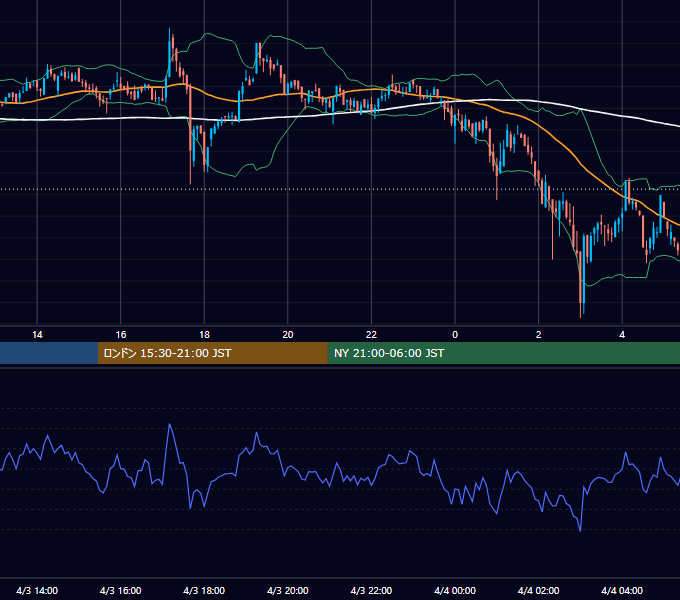Click the '18' hour label on price chart axis
The width and height of the screenshot is (680, 600).
(204, 335)
